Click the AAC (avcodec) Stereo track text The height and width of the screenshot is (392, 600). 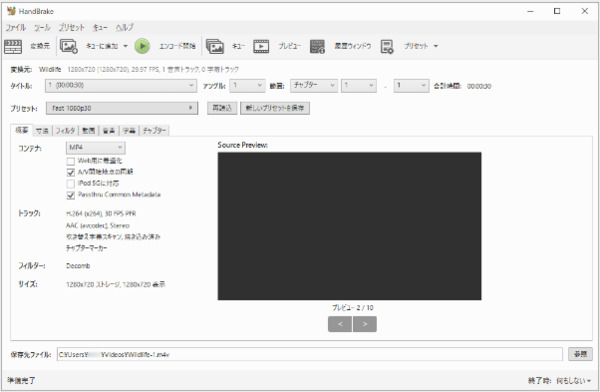click(98, 225)
